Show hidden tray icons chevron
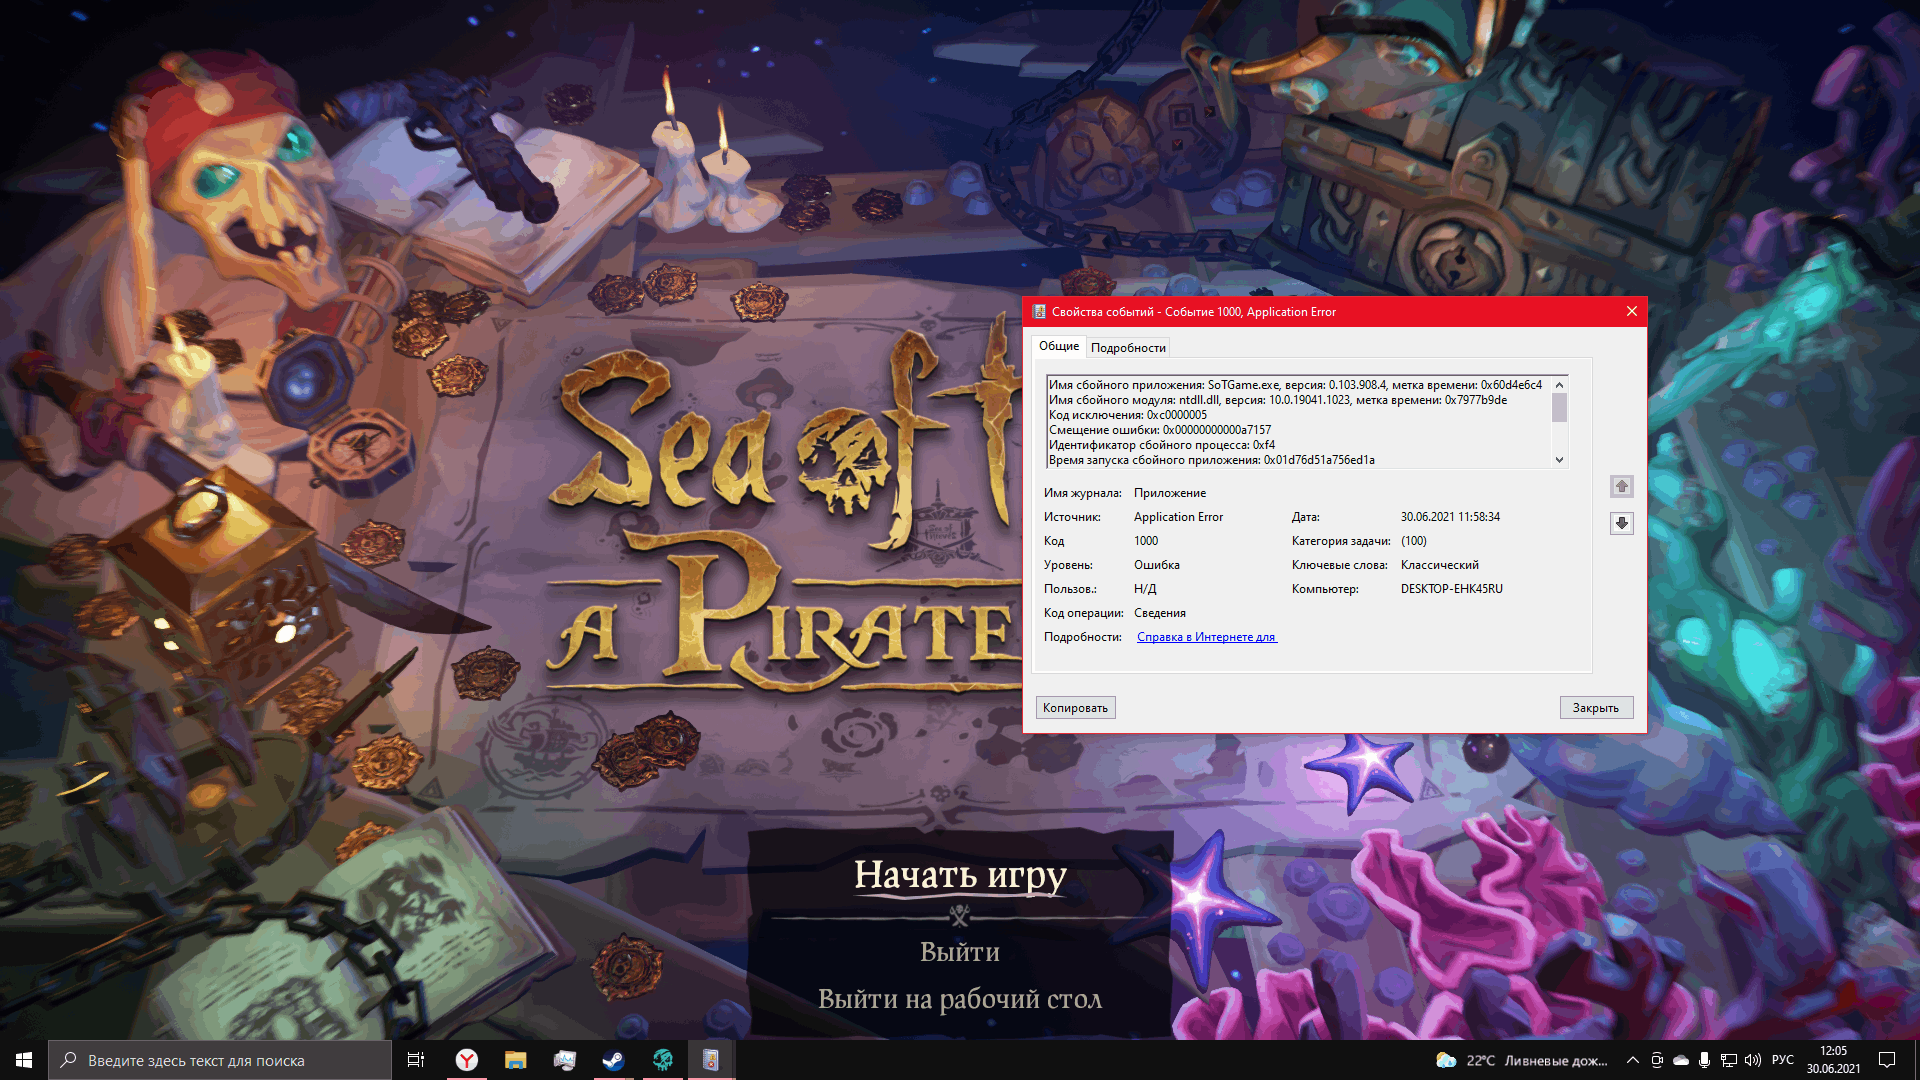This screenshot has width=1920, height=1080. coord(1633,1060)
